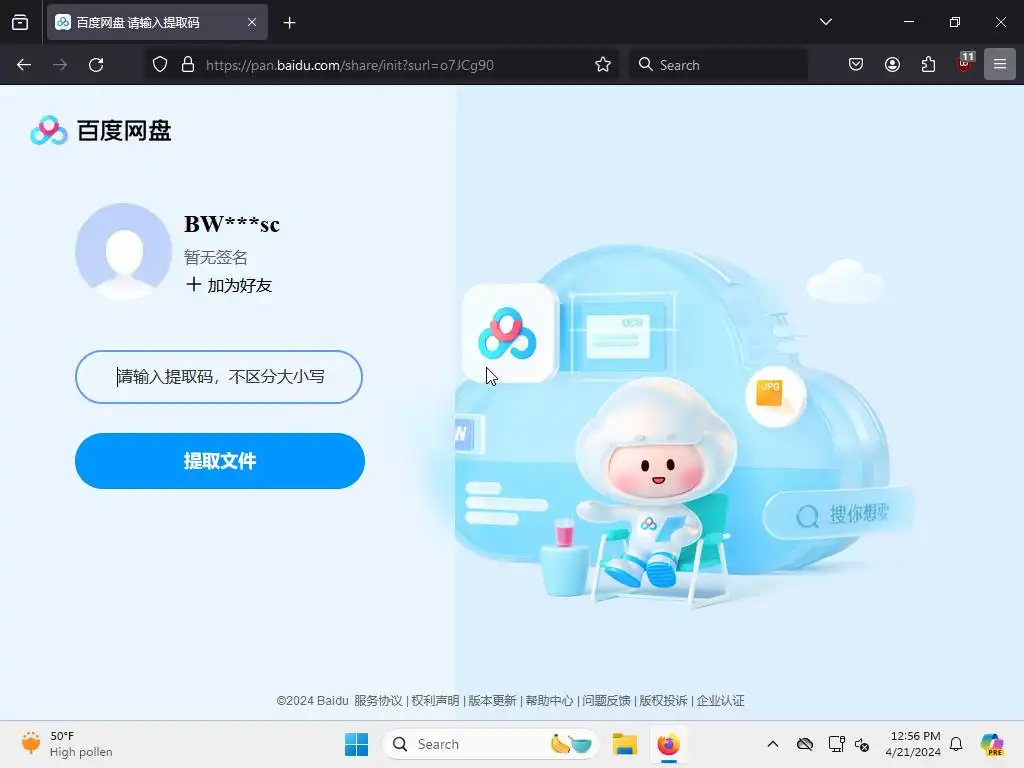Click the username BW***sc
1024x768 pixels.
coord(232,224)
